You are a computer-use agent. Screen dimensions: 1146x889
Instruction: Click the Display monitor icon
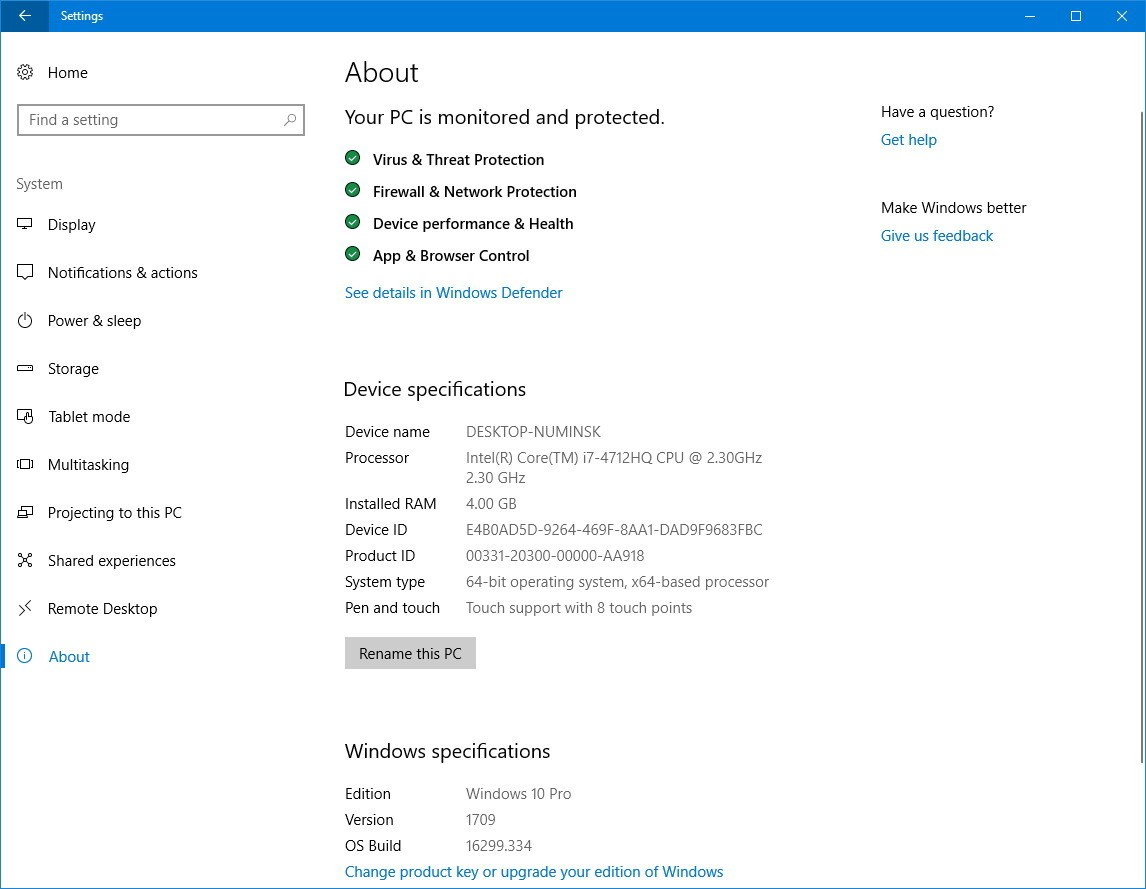click(25, 224)
